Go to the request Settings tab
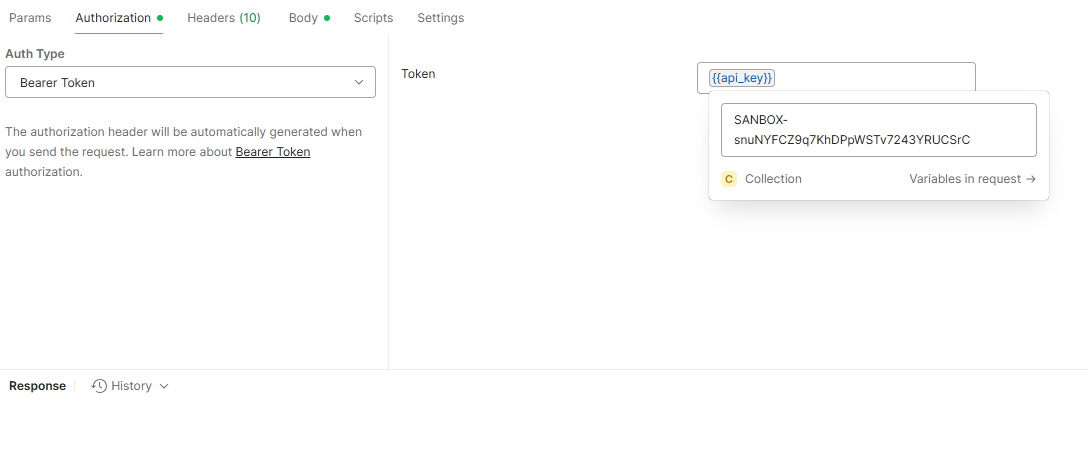This screenshot has height=475, width=1088. click(440, 18)
